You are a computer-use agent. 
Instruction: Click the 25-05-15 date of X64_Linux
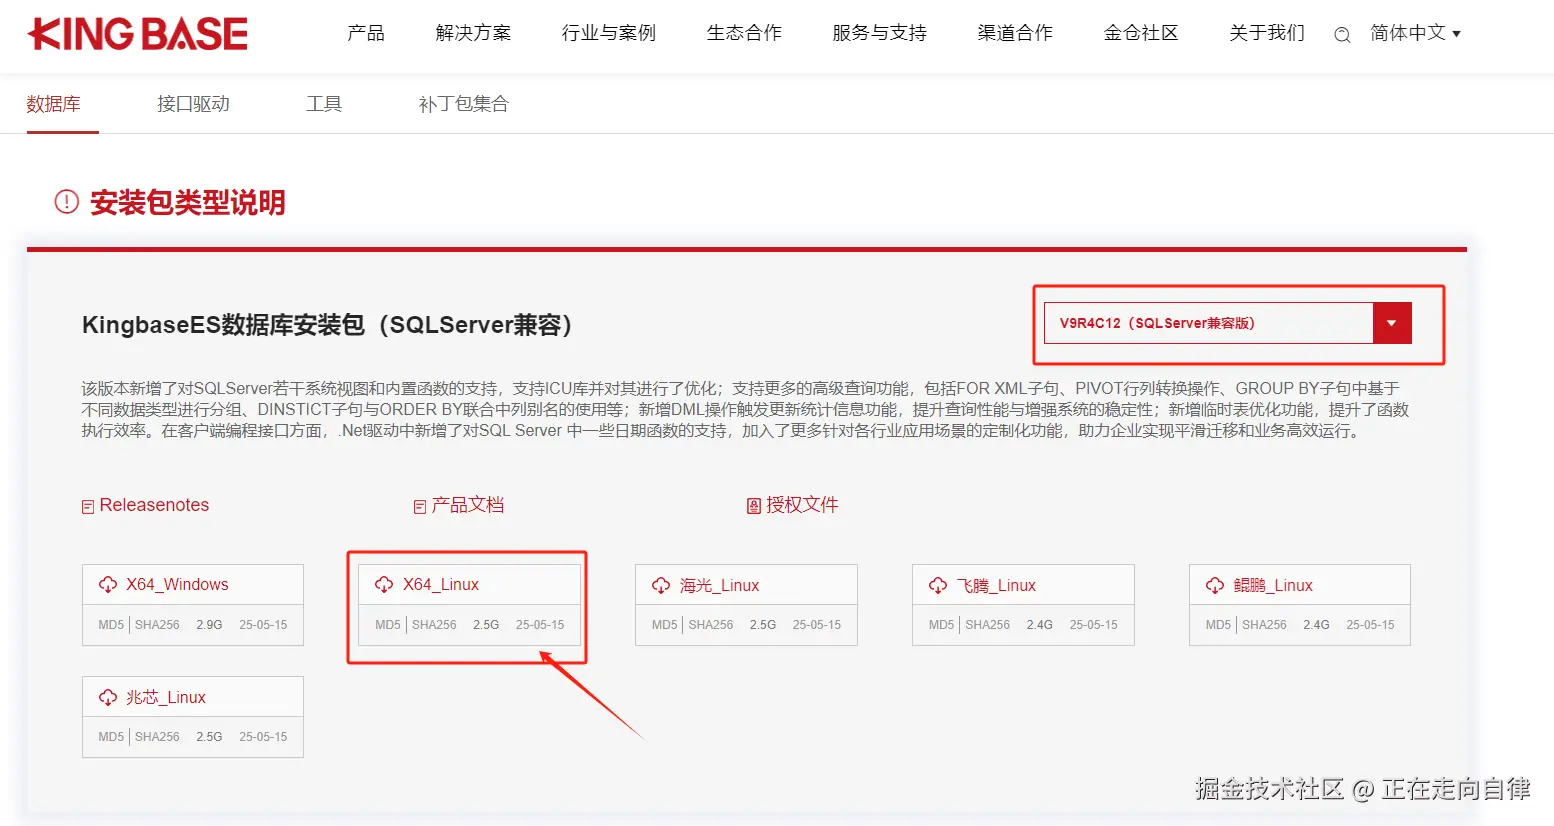[x=540, y=625]
